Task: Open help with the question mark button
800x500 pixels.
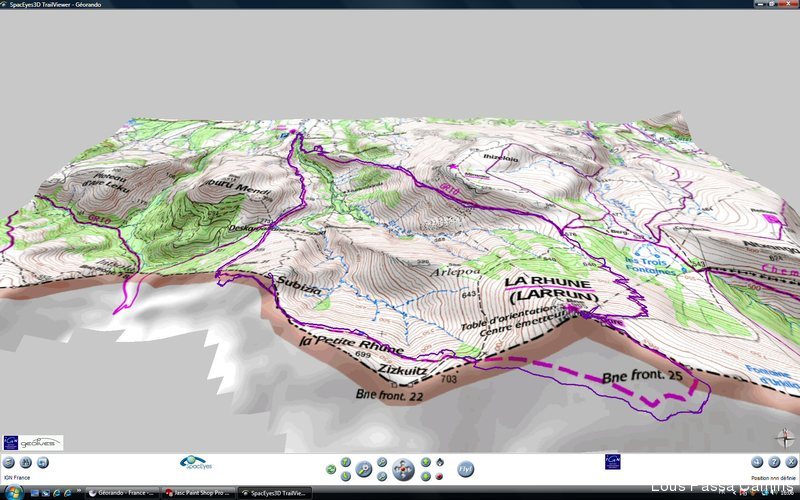Action: [774, 462]
